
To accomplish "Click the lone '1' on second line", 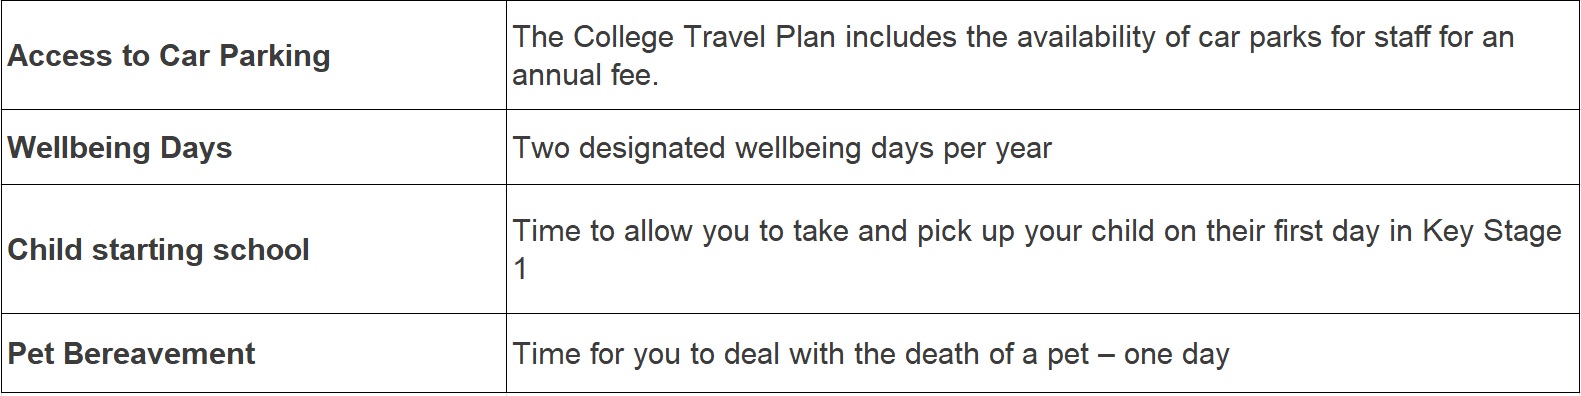I will click(x=520, y=269).
